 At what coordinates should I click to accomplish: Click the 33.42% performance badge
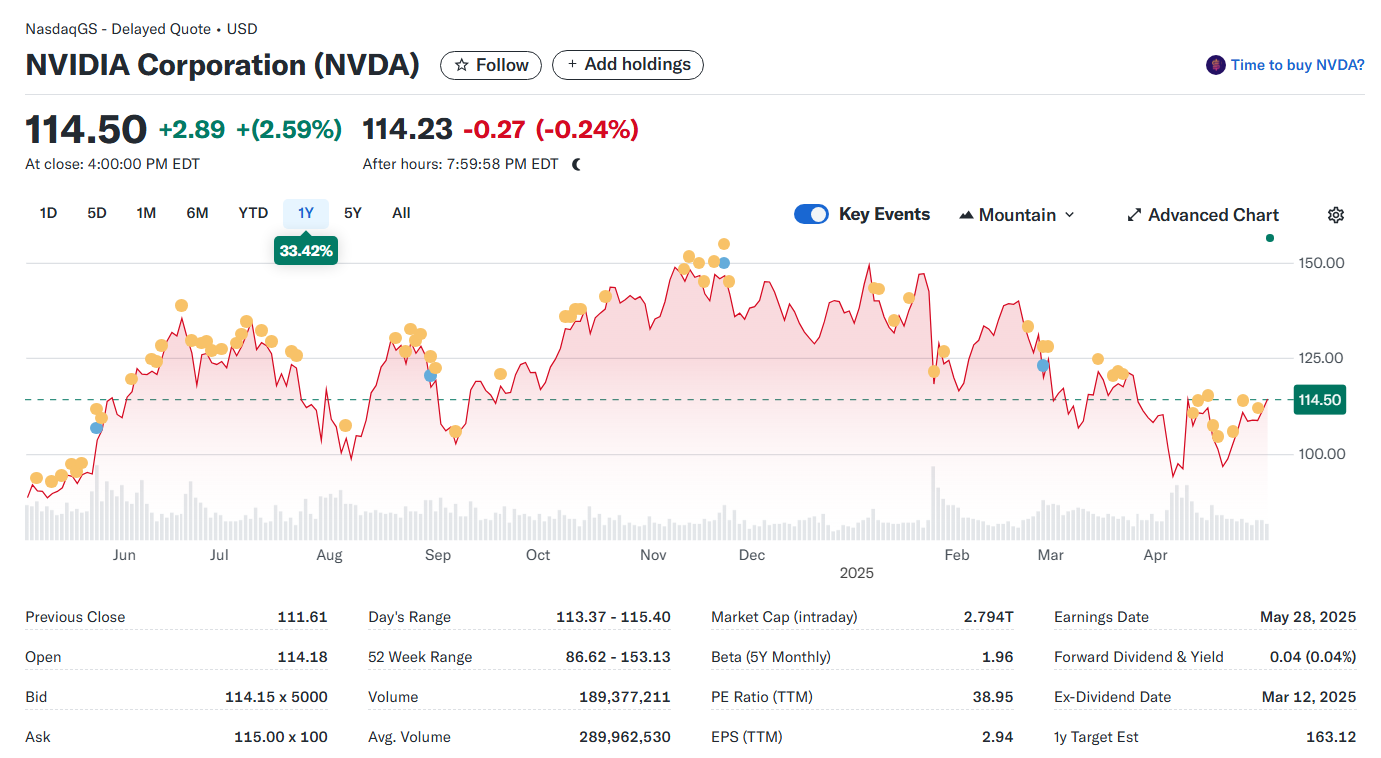pyautogui.click(x=306, y=250)
